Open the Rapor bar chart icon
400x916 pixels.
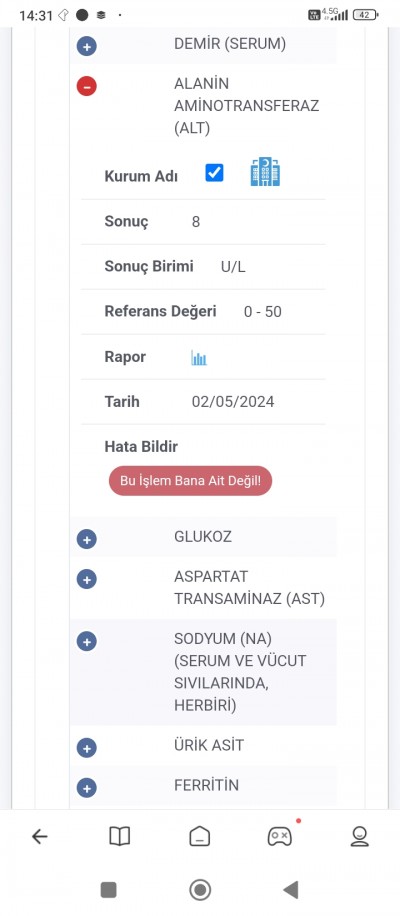click(199, 358)
